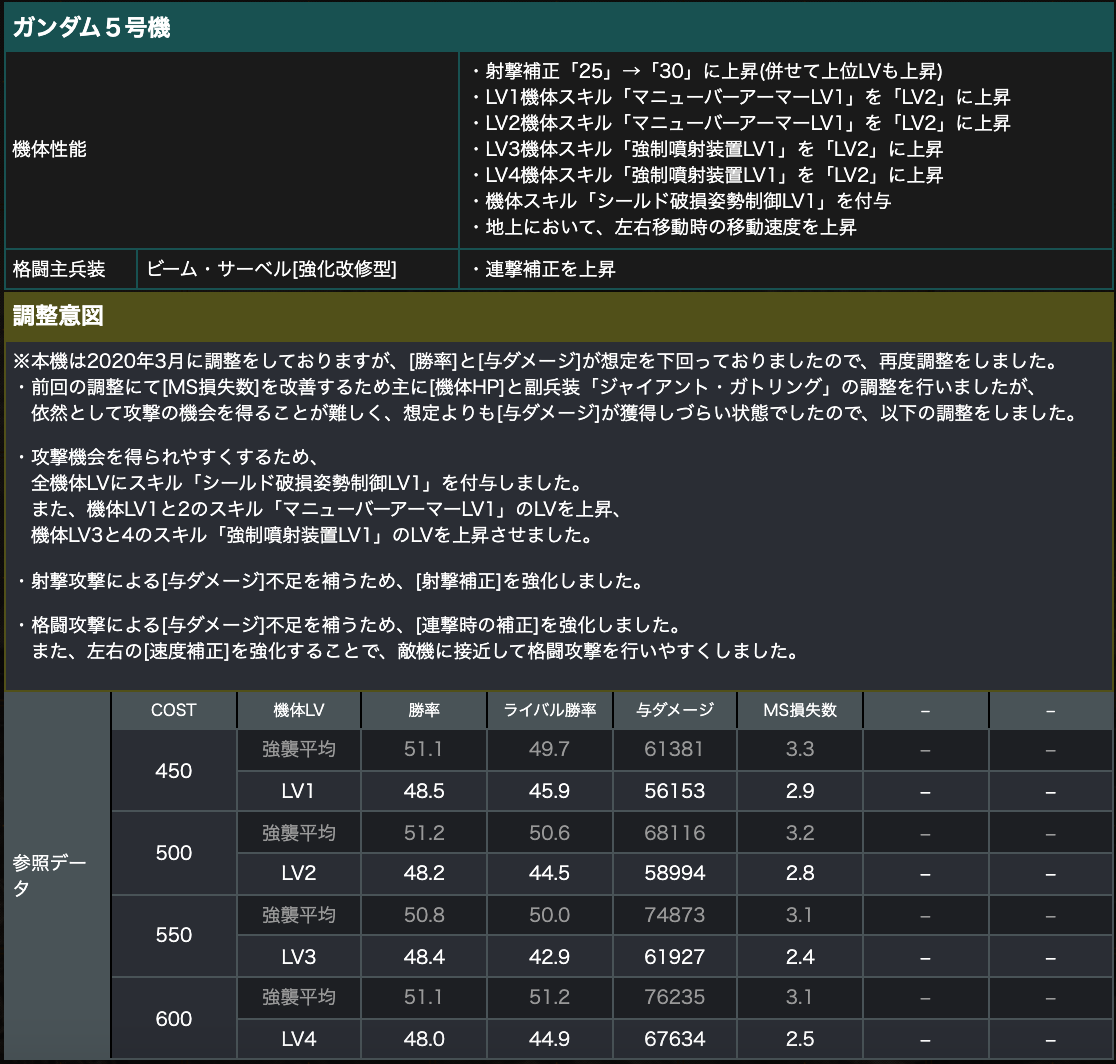Click the 連撃補正を上昇 entry
This screenshot has width=1116, height=1064.
[x=544, y=269]
